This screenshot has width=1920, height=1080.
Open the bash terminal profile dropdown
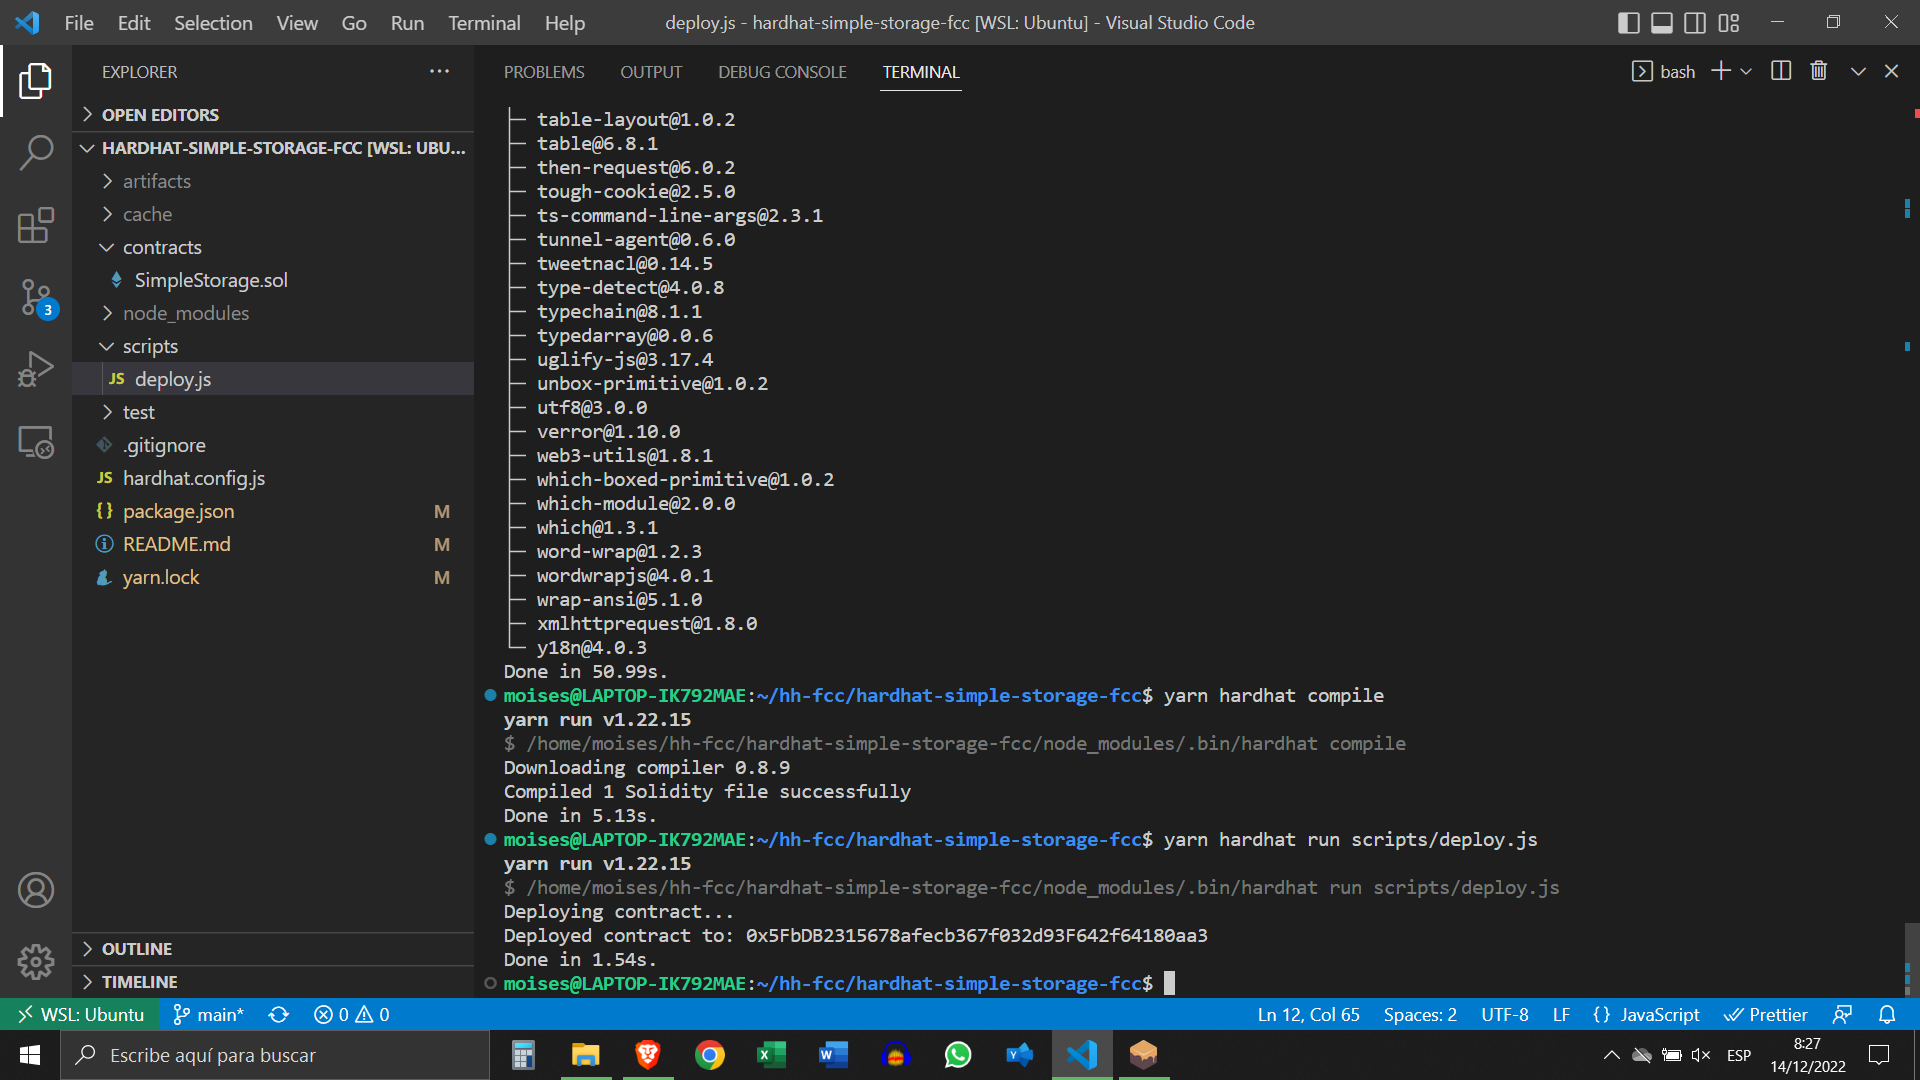click(x=1747, y=71)
